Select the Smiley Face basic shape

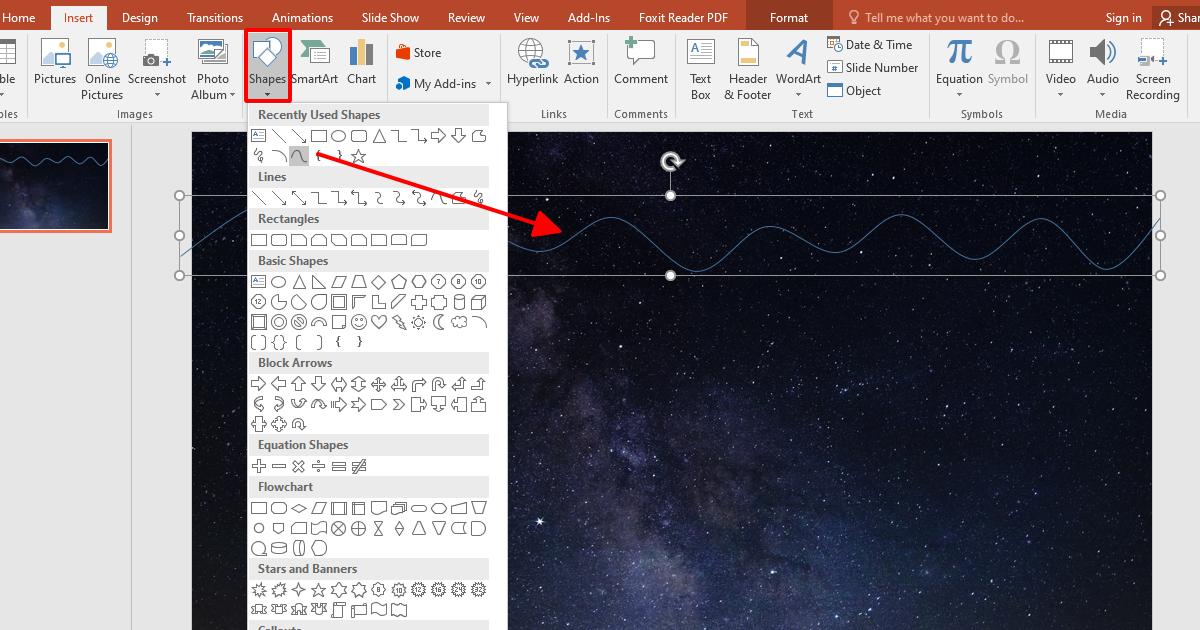358,322
